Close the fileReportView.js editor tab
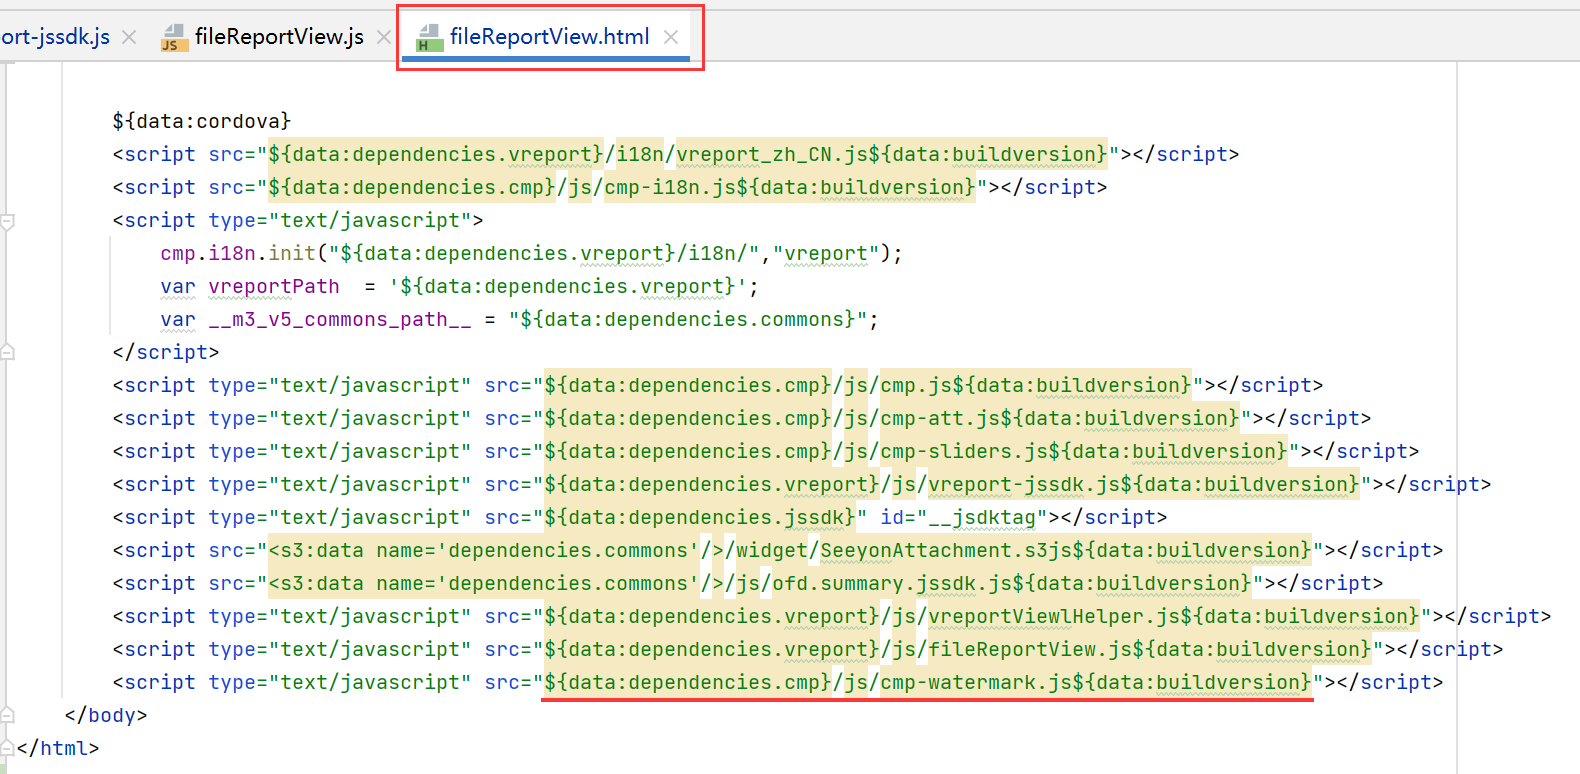 [384, 37]
